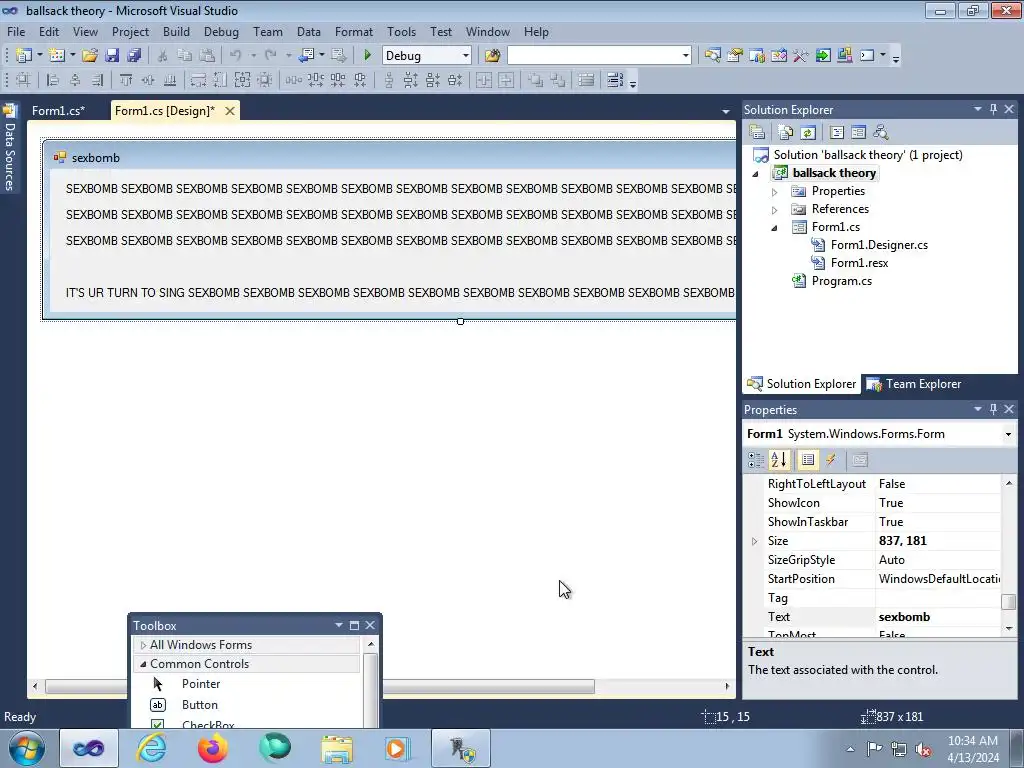Click Show All Files in Solution Explorer

tap(786, 133)
